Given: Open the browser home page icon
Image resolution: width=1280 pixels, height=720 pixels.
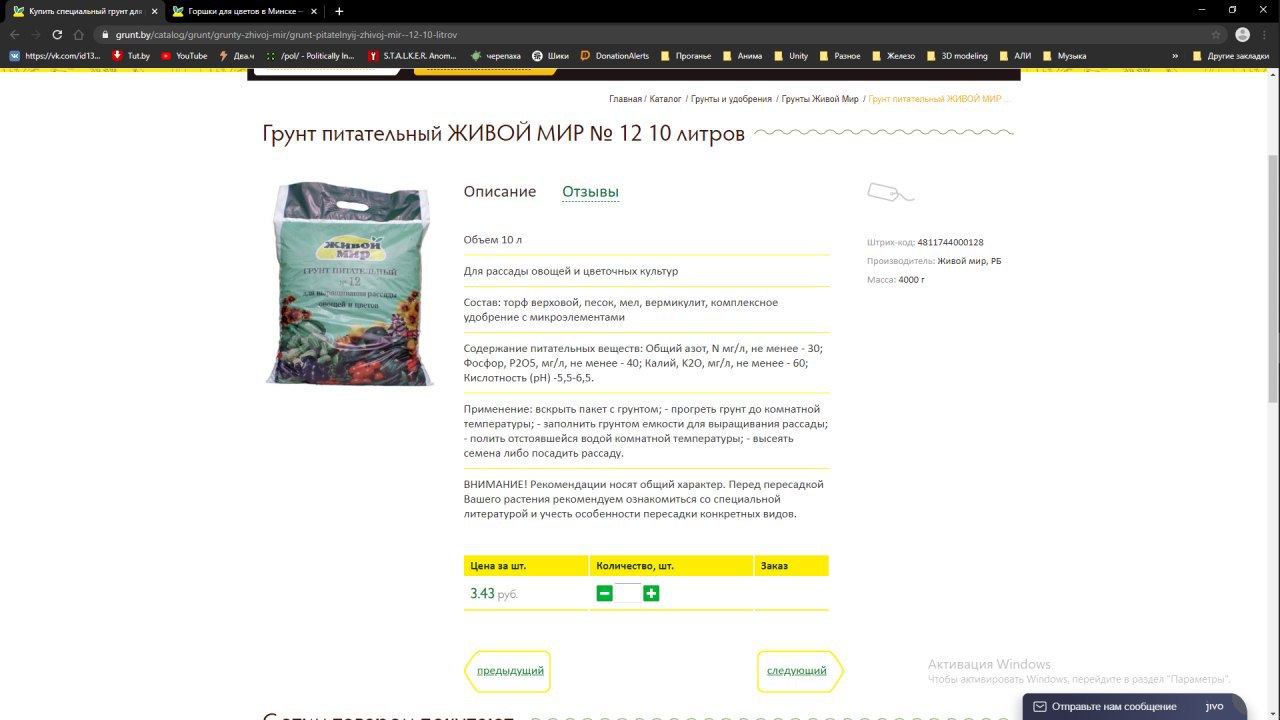Looking at the screenshot, I should (x=78, y=34).
